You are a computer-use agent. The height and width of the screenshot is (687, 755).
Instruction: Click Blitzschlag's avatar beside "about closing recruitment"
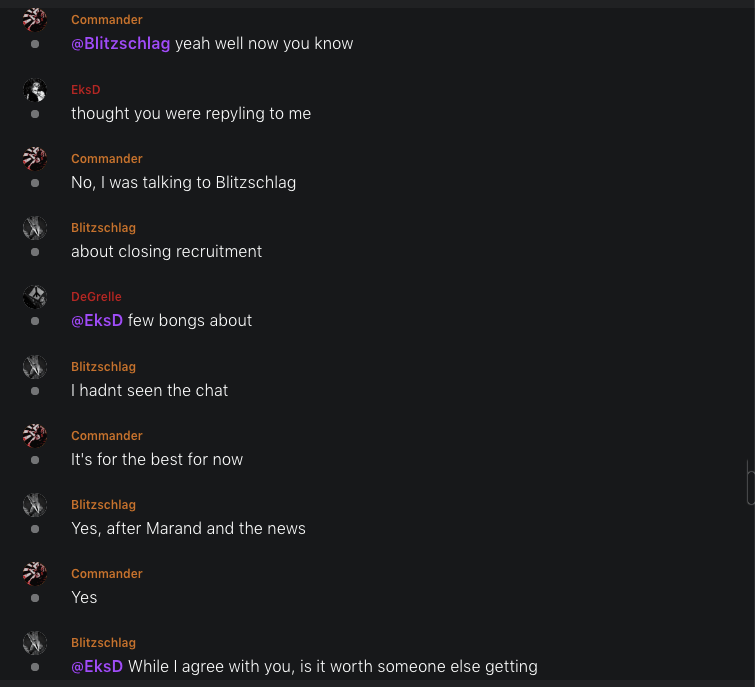[x=35, y=228]
